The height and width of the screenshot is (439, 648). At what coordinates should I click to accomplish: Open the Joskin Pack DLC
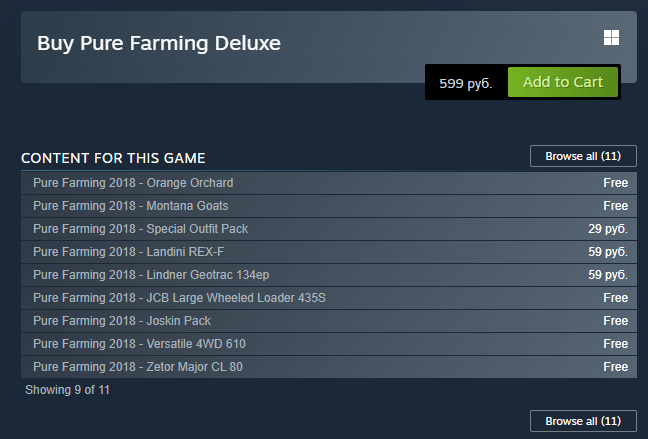[x=122, y=321]
